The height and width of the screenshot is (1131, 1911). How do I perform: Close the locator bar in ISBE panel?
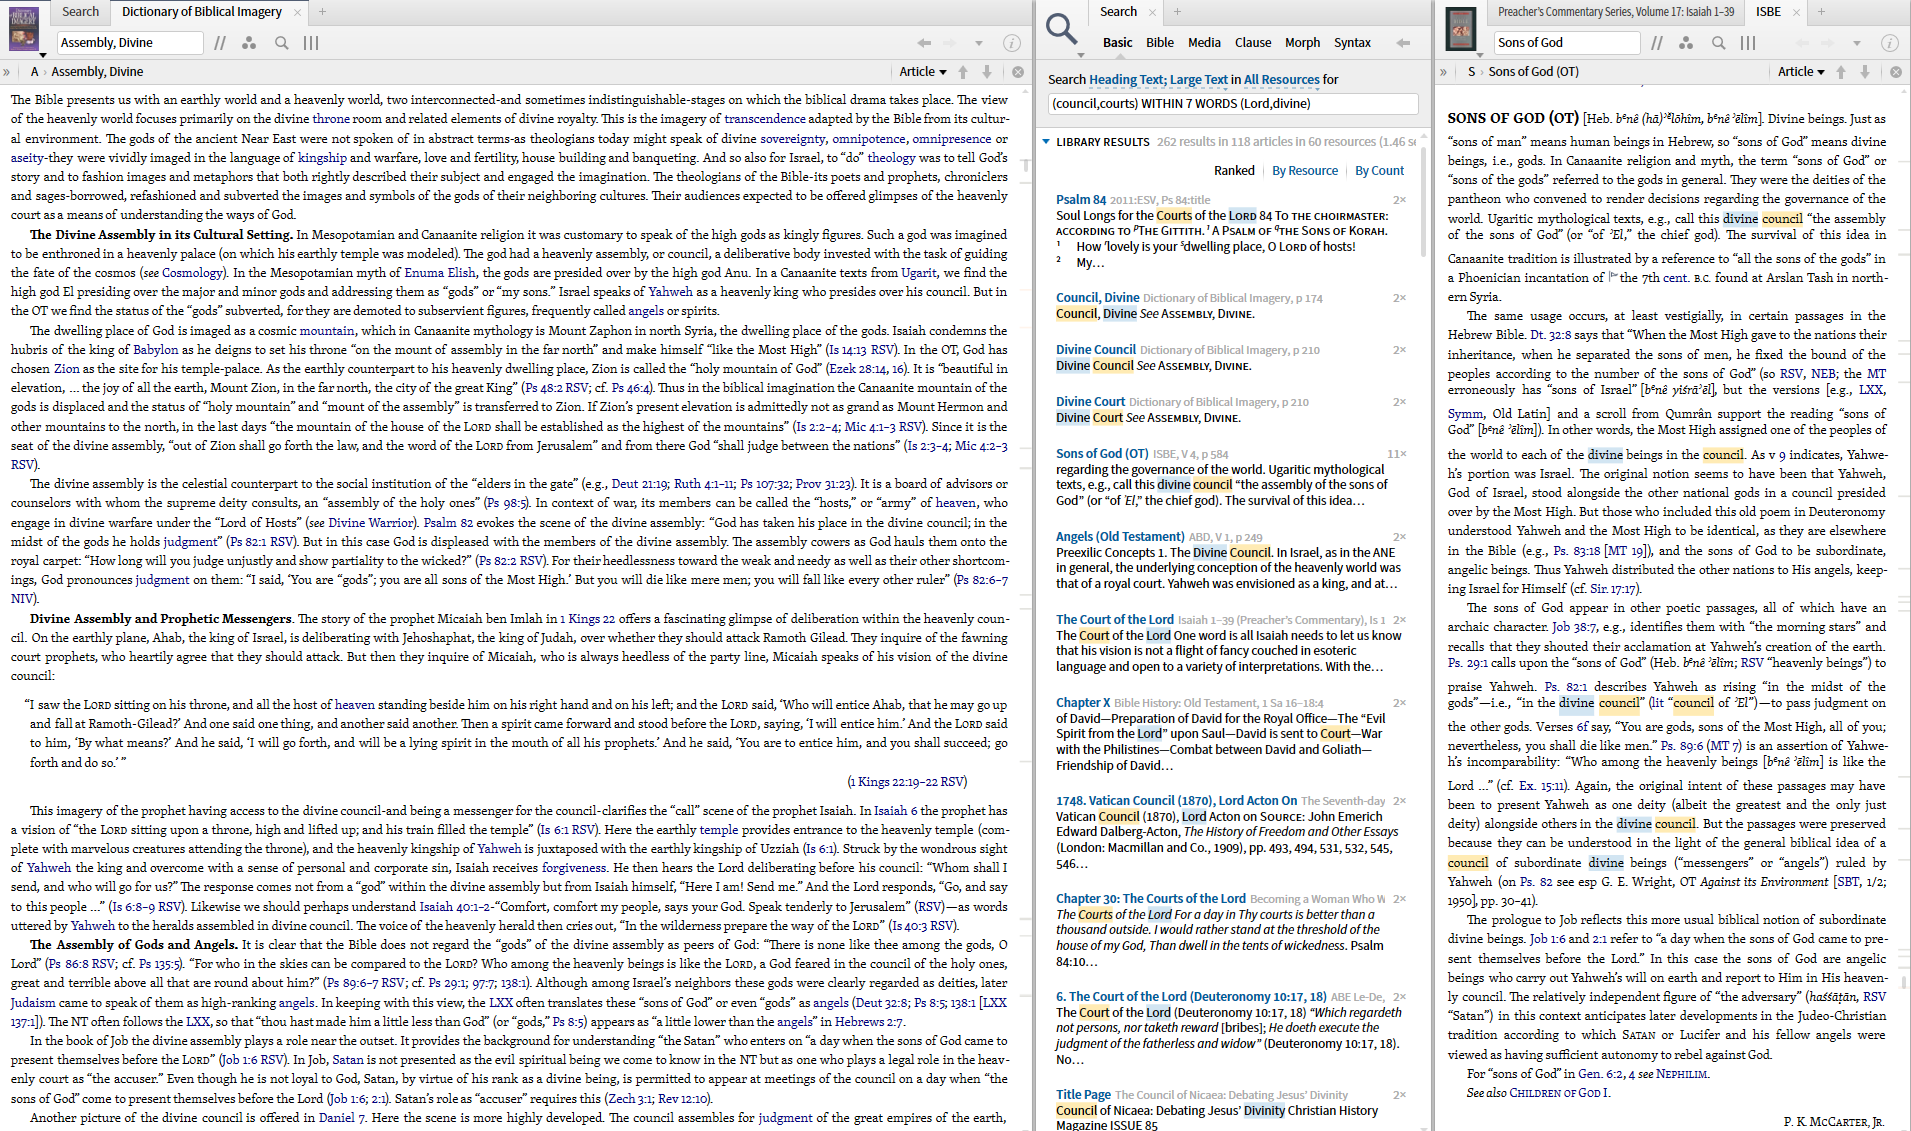click(1896, 72)
